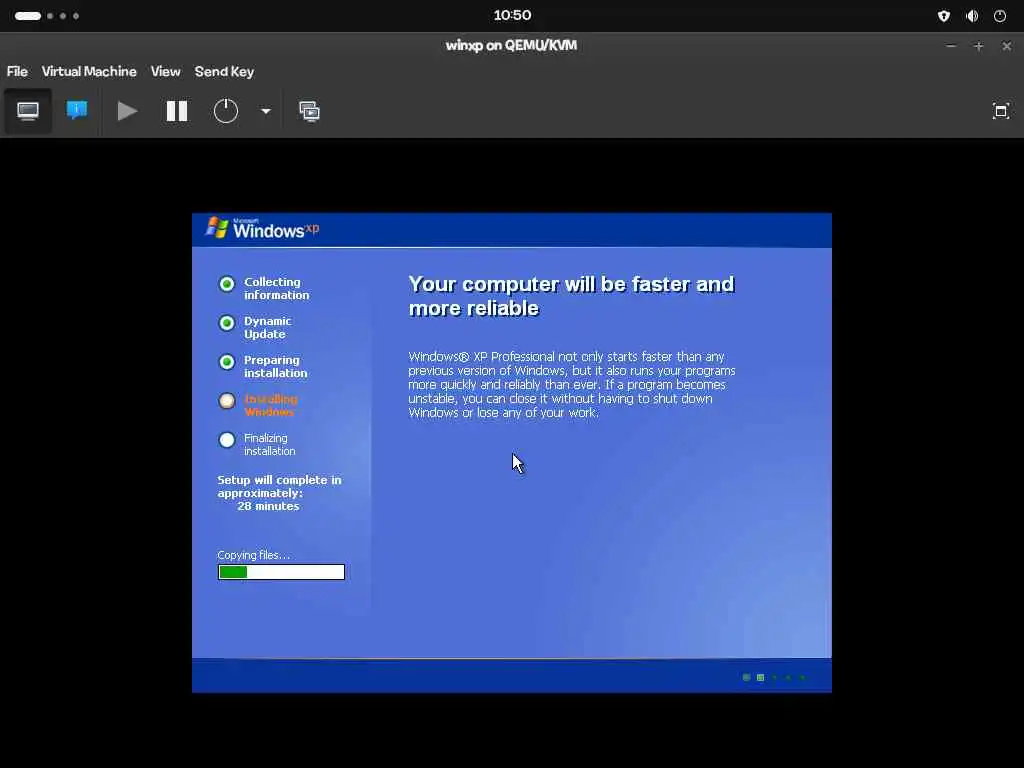This screenshot has width=1024, height=768.
Task: Open the View menu
Action: [165, 72]
